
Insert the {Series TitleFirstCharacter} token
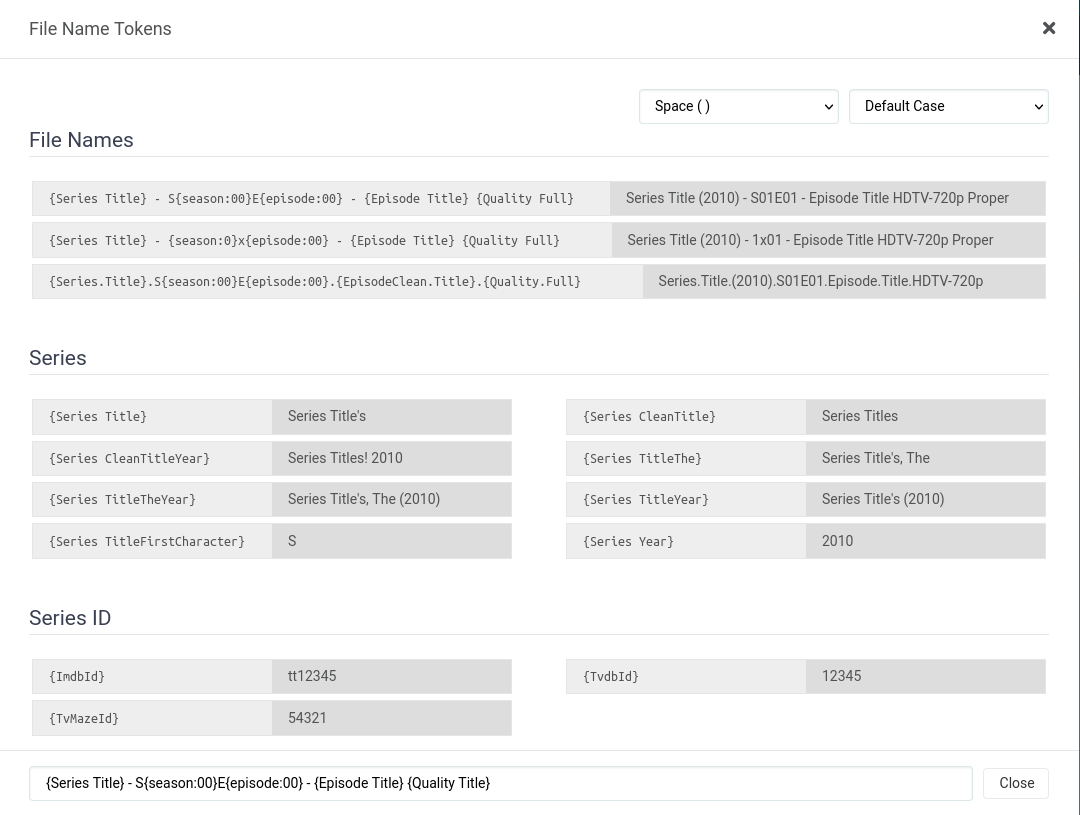[x=151, y=541]
